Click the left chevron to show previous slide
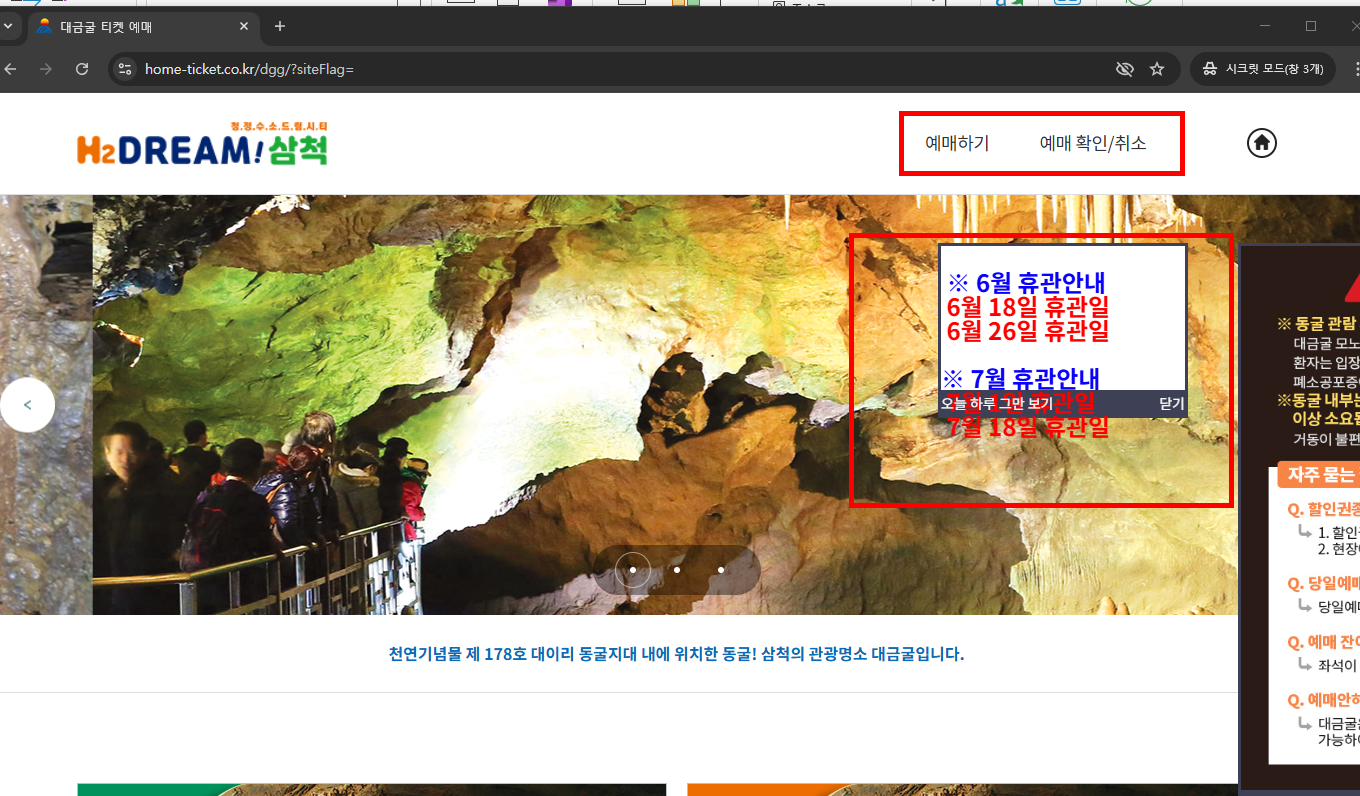1360x796 pixels. pos(27,404)
